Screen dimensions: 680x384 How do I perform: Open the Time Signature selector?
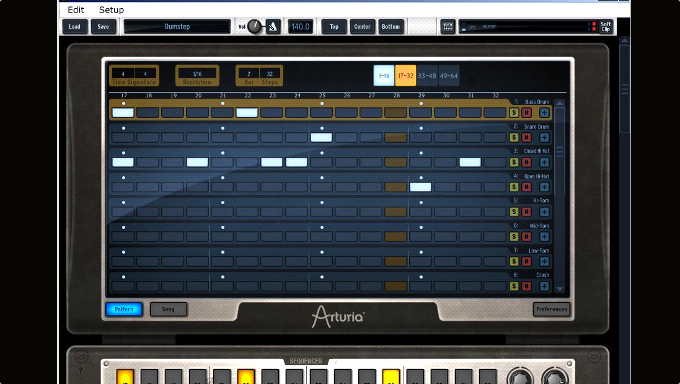134,76
